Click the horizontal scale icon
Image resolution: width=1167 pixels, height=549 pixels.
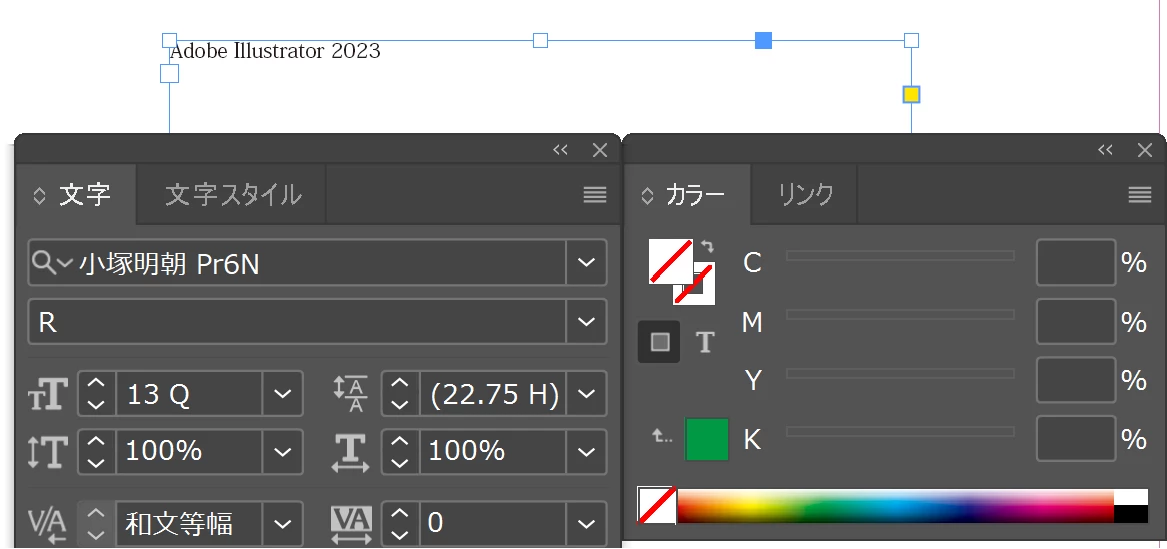pos(350,453)
